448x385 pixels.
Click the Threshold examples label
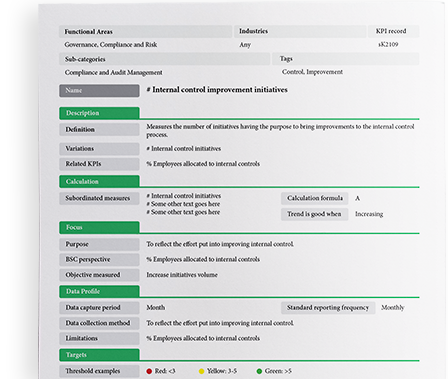point(99,371)
